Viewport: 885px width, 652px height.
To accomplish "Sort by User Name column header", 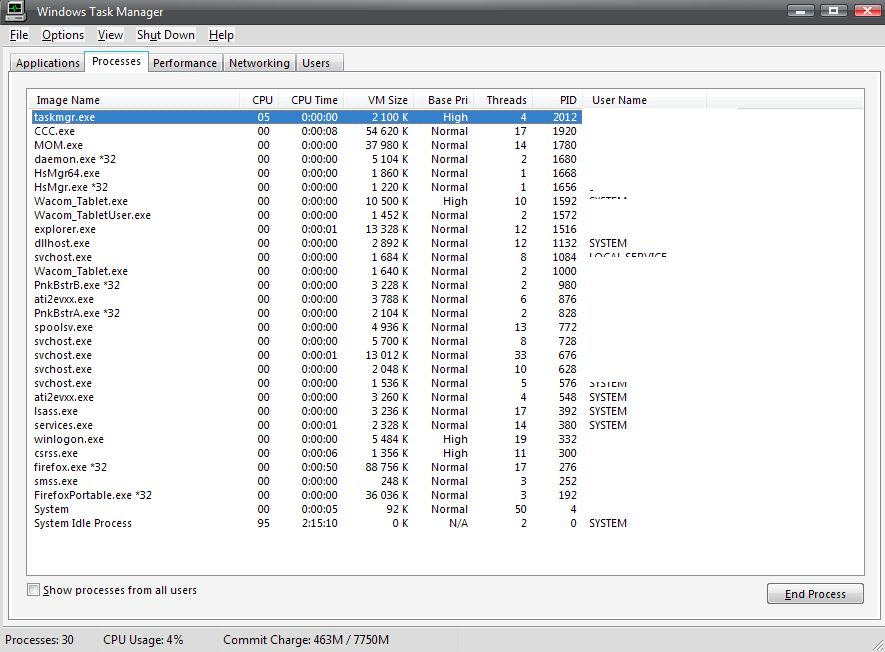I will (x=643, y=100).
